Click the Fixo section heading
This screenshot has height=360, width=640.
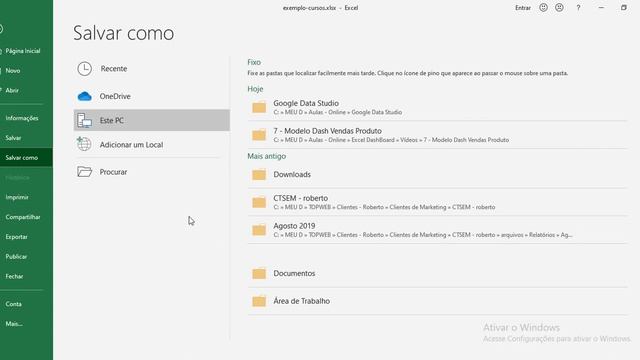point(254,62)
